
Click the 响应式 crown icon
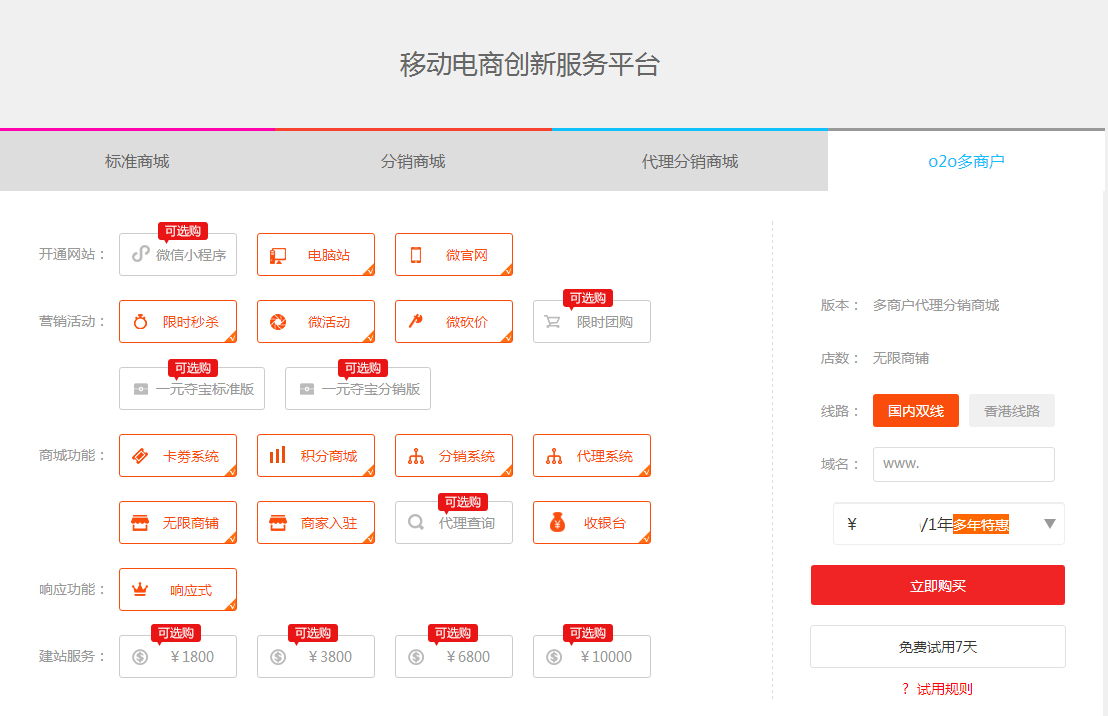click(x=141, y=590)
